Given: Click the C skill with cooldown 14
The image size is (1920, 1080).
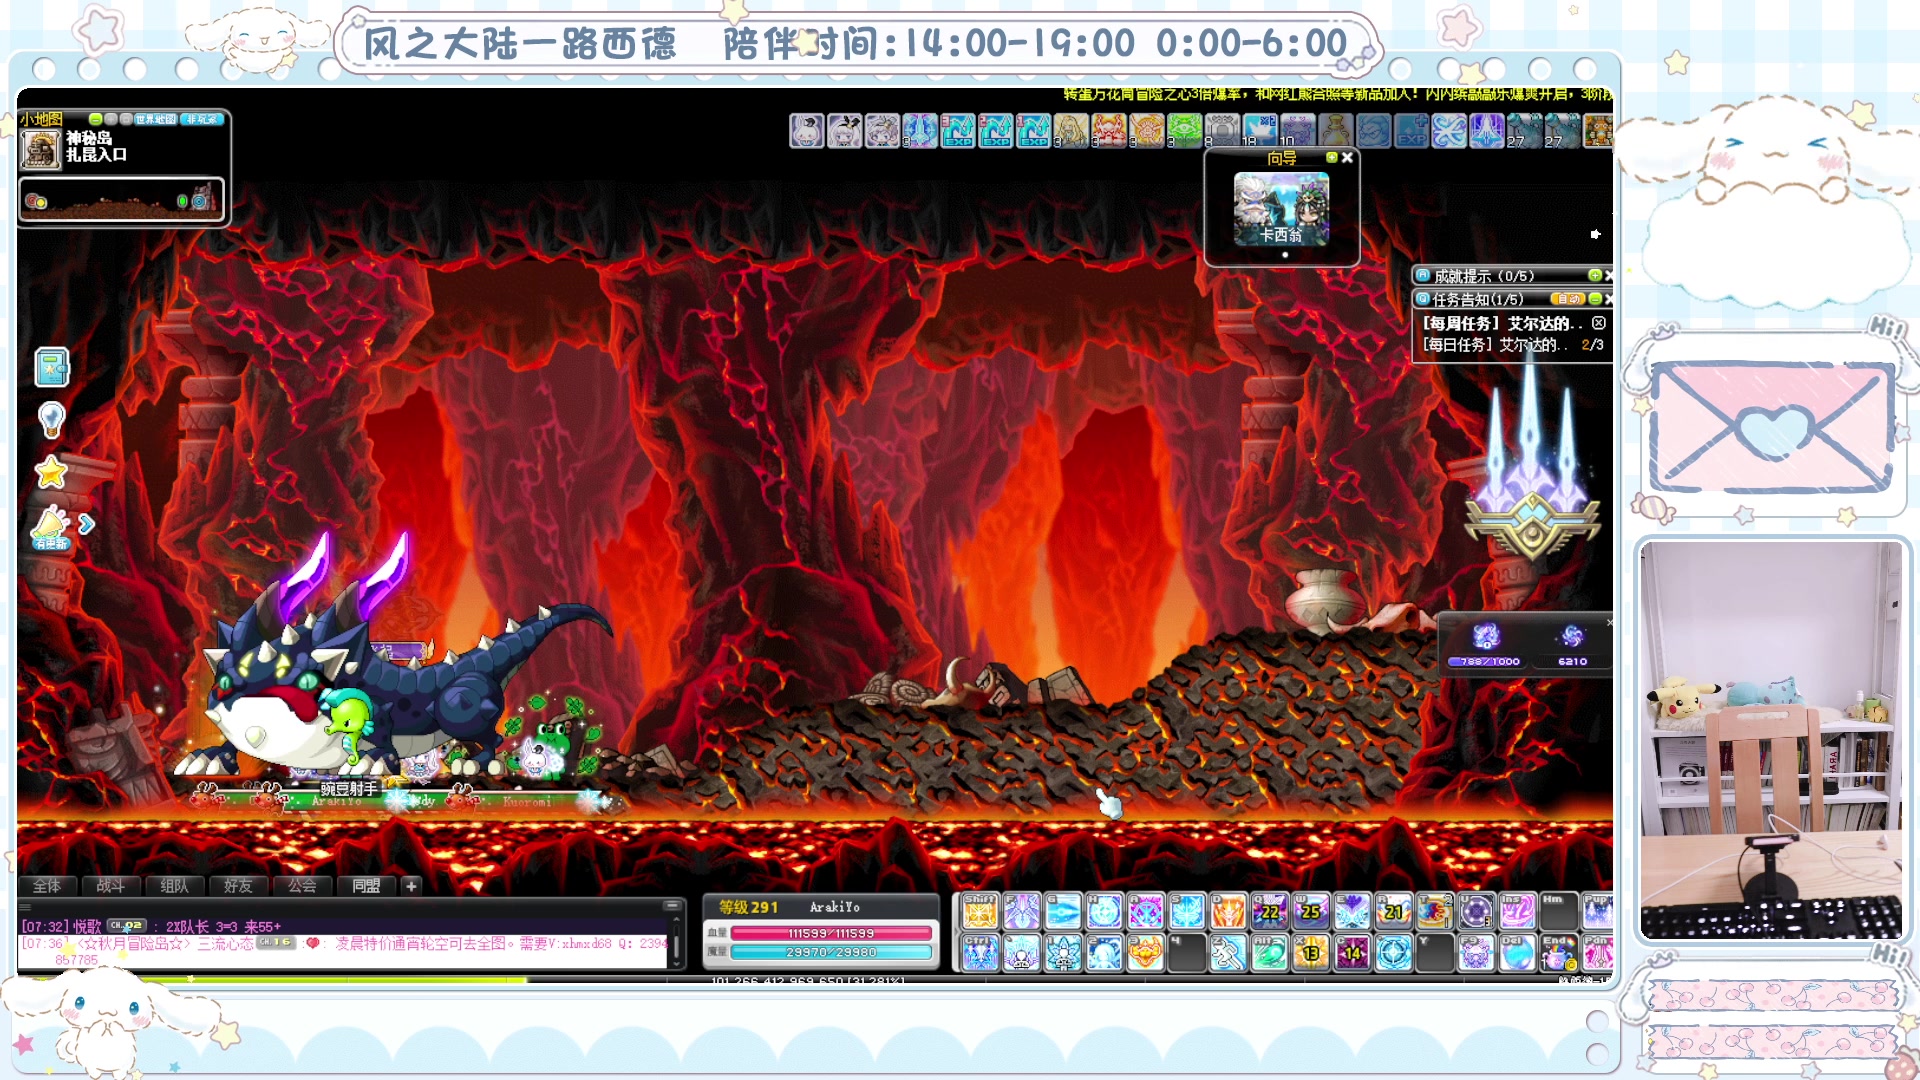Looking at the screenshot, I should point(1352,953).
